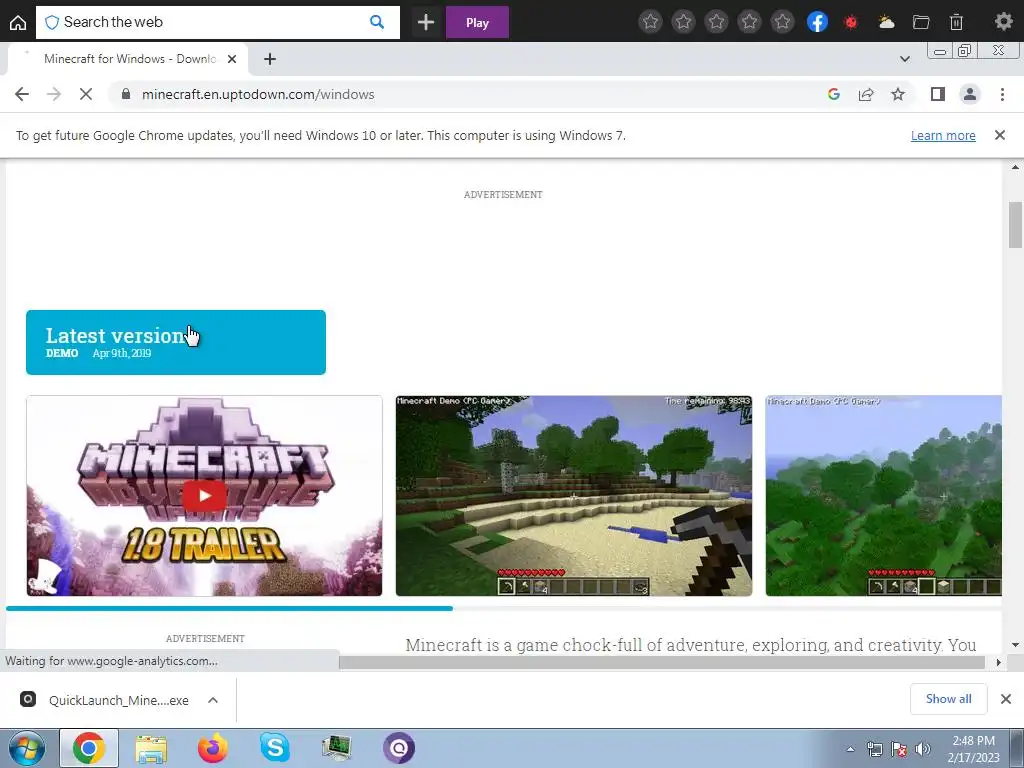Click the address bar URL
The width and height of the screenshot is (1024, 768).
[x=258, y=94]
